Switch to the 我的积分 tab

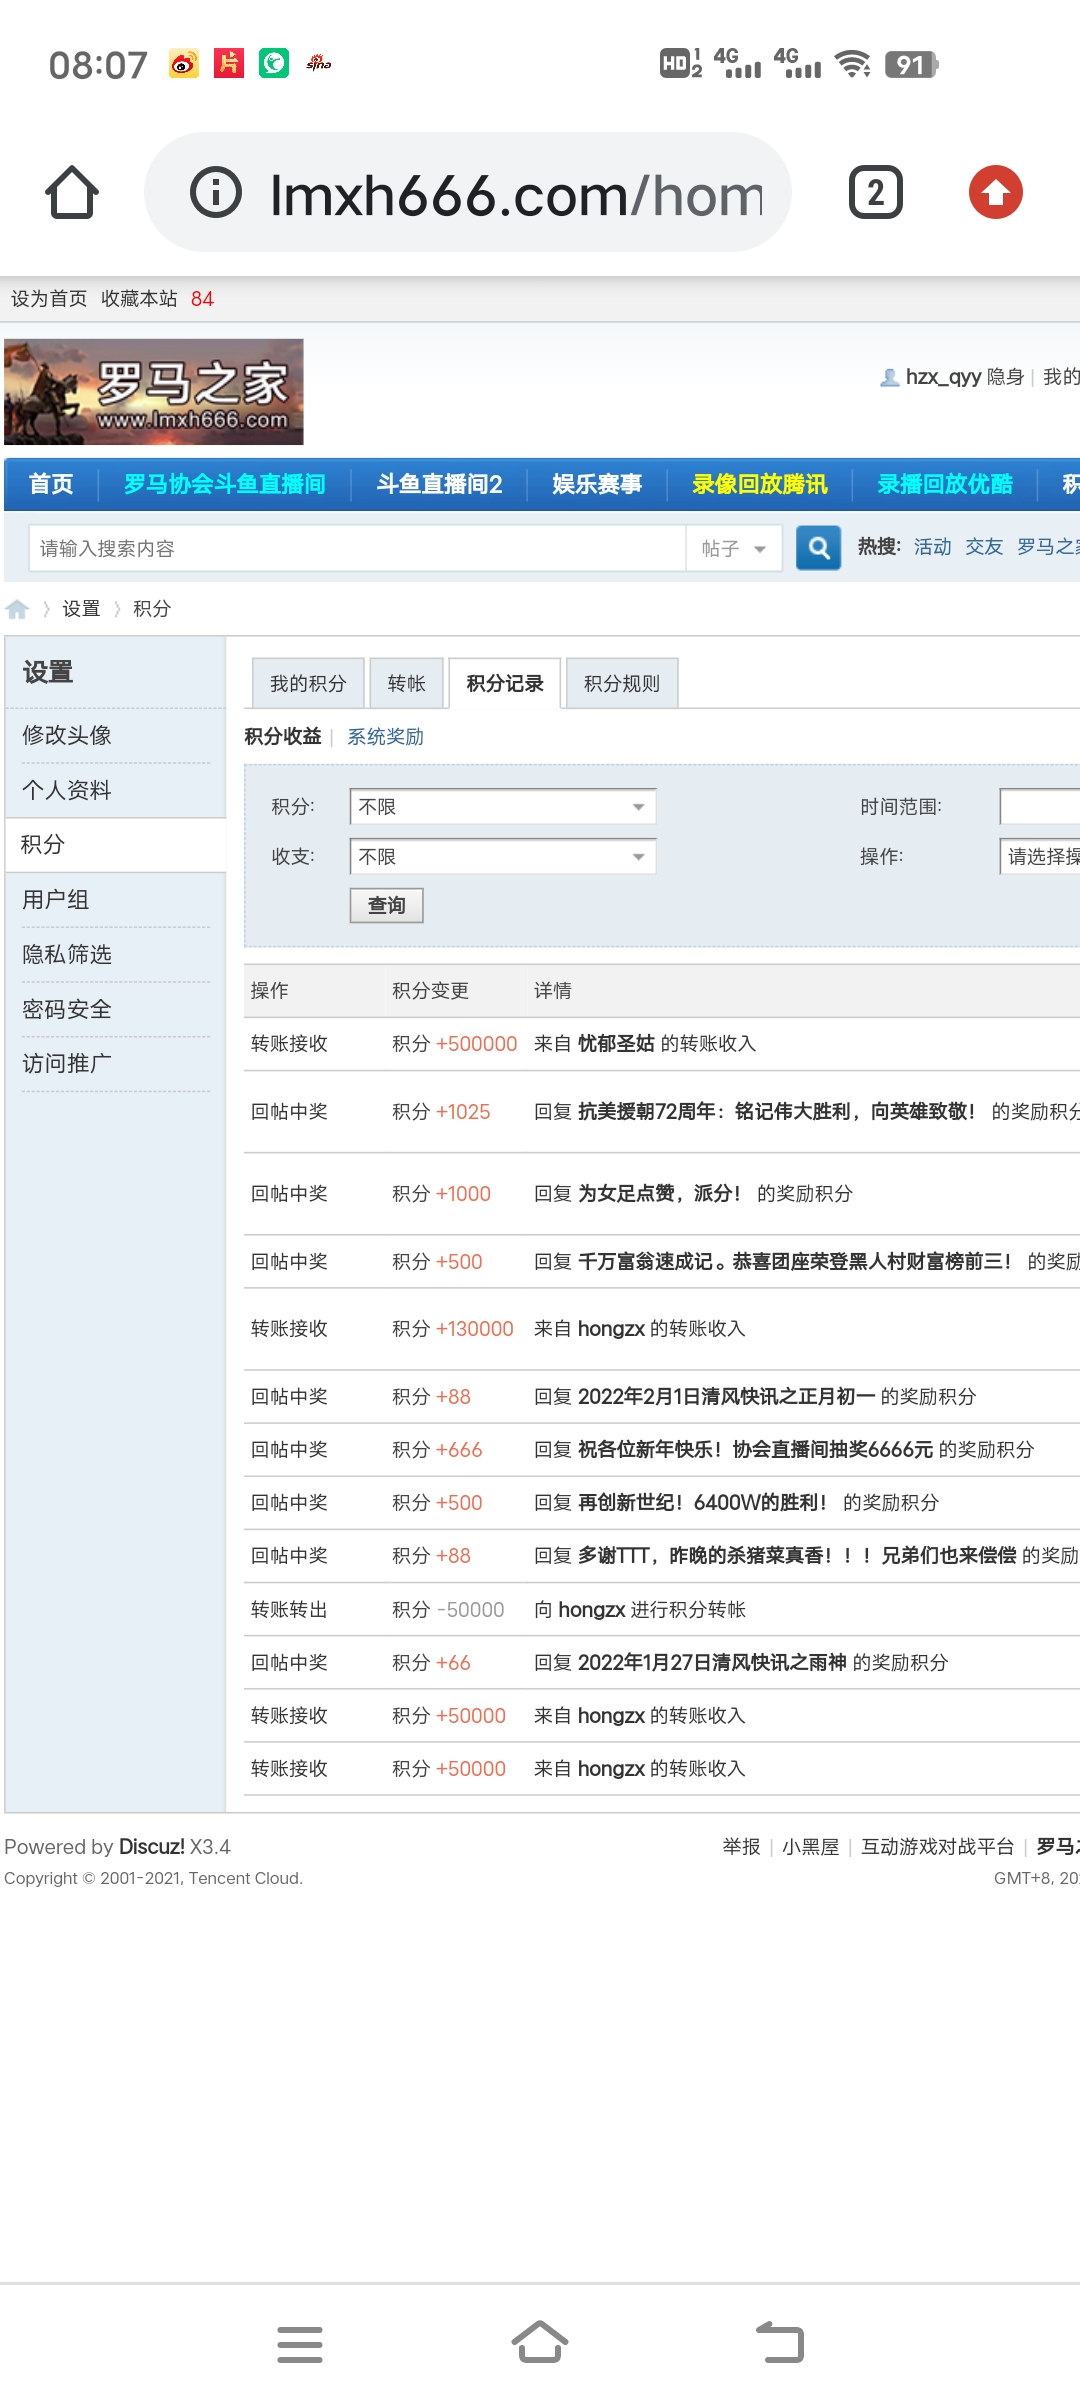click(308, 684)
